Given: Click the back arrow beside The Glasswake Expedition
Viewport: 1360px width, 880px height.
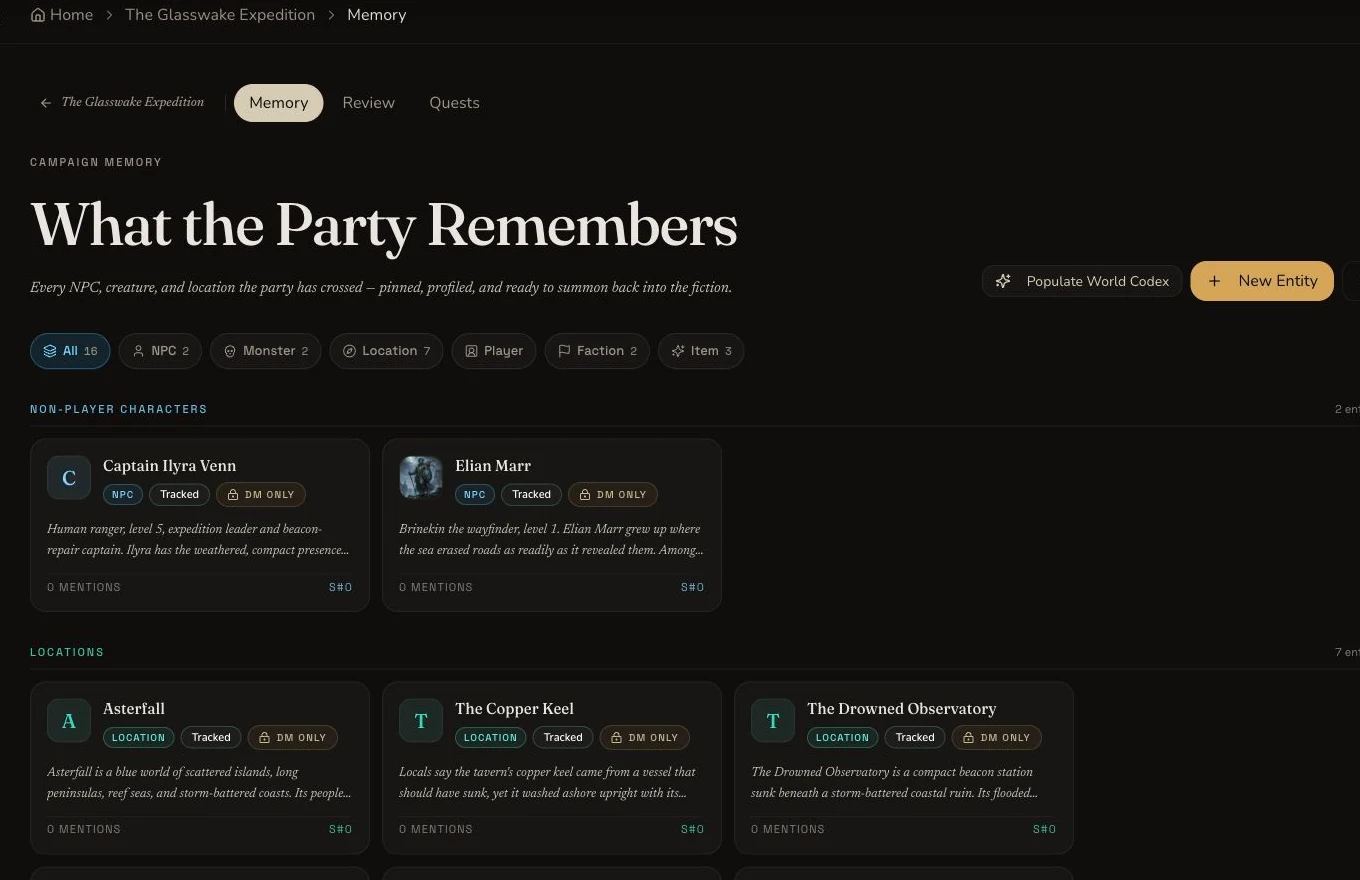Looking at the screenshot, I should [x=46, y=103].
